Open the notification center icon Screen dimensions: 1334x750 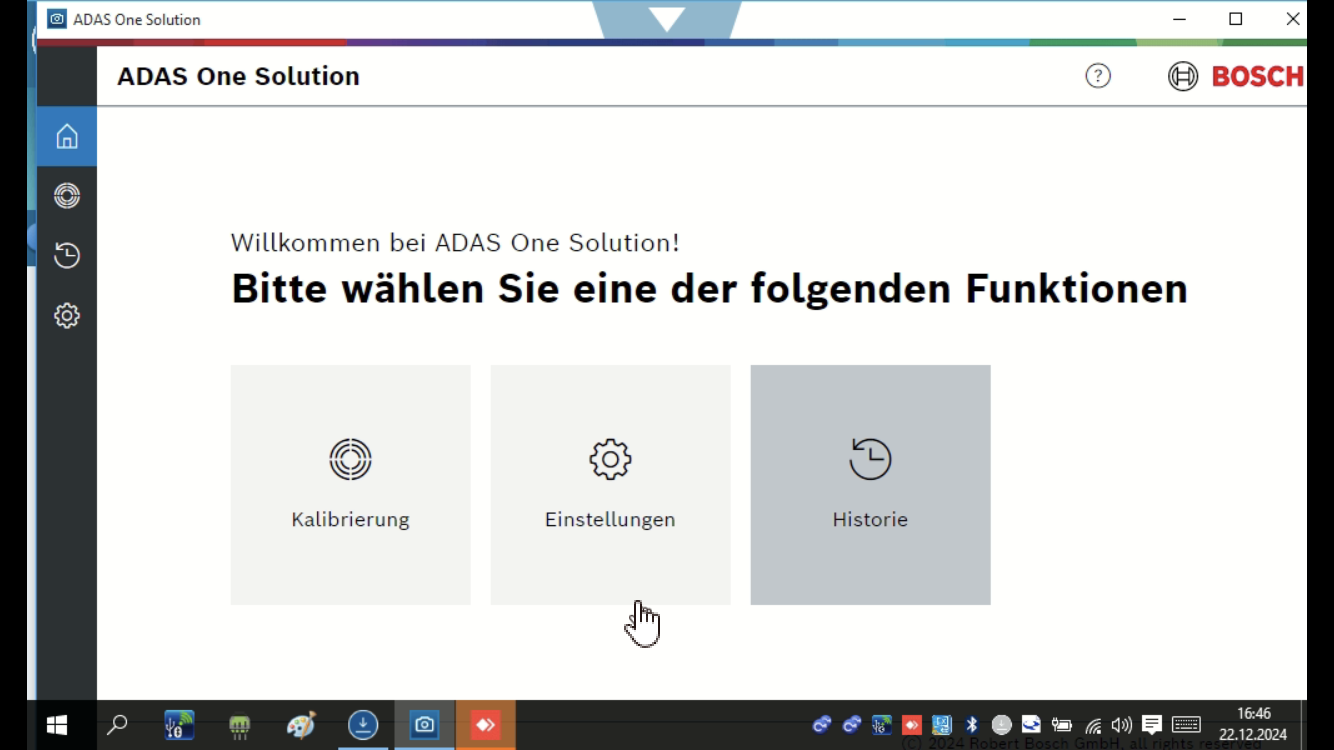[1152, 725]
